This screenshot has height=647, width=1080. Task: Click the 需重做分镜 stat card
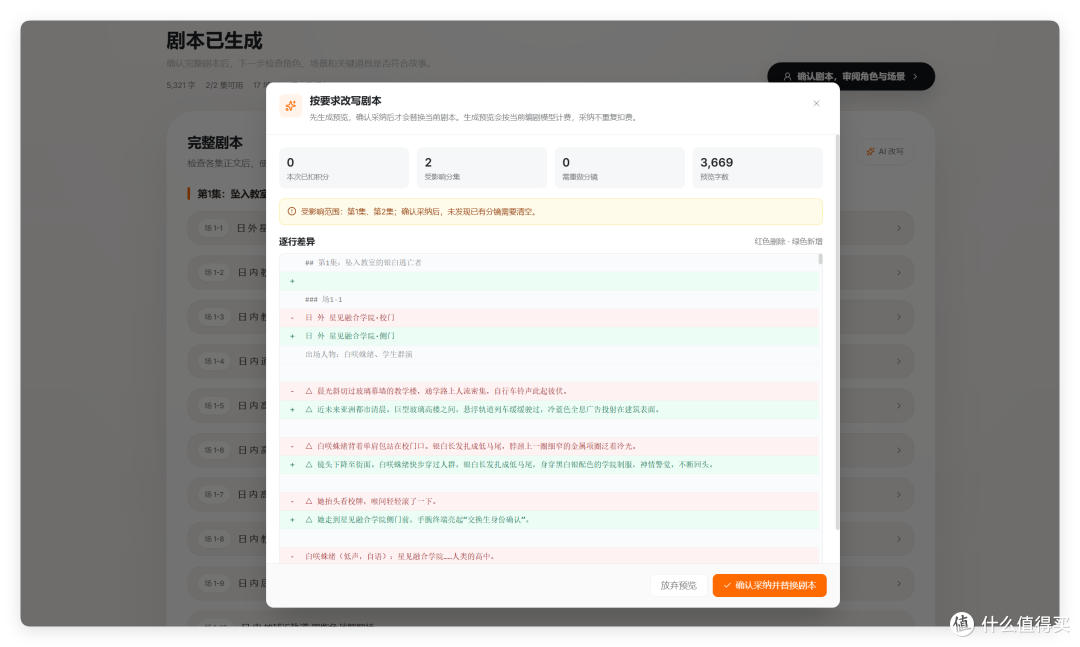(619, 167)
